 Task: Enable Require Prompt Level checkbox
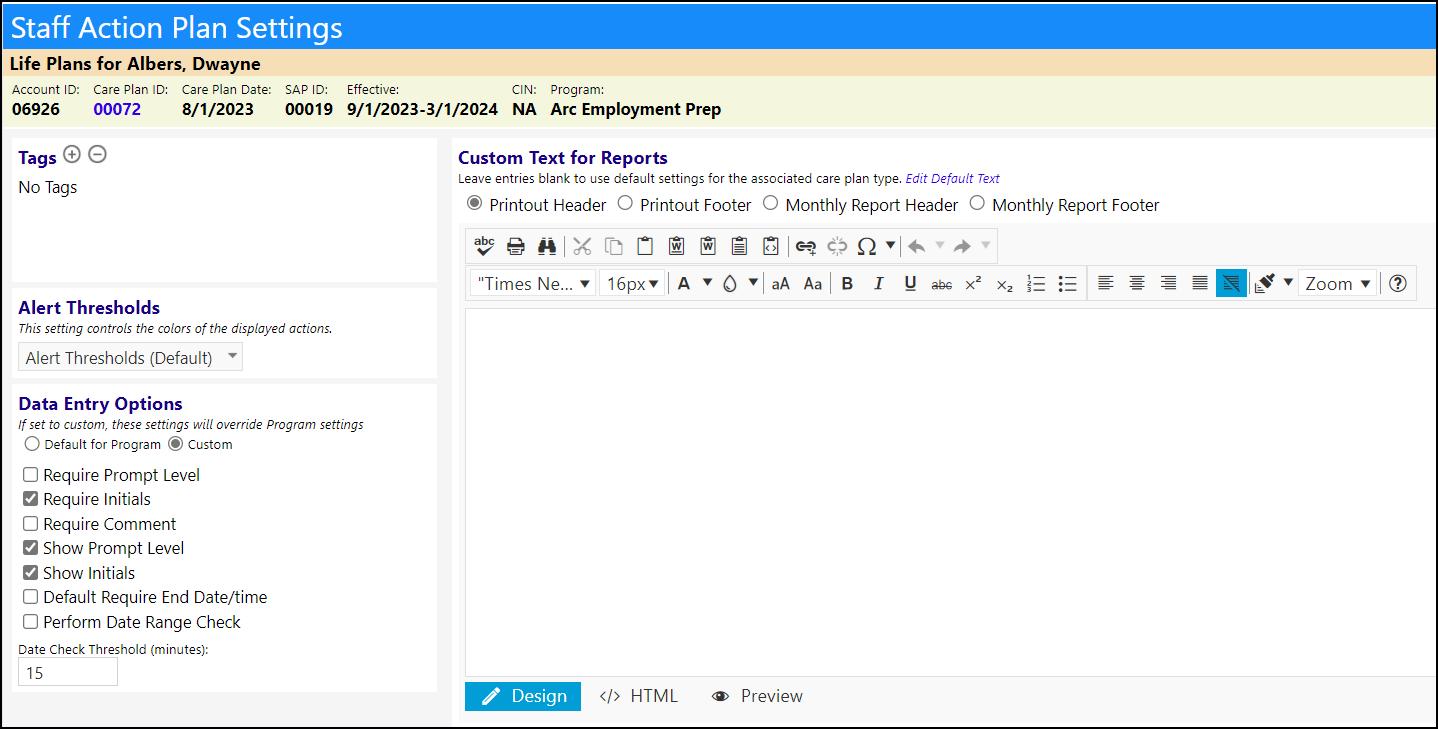(x=31, y=475)
